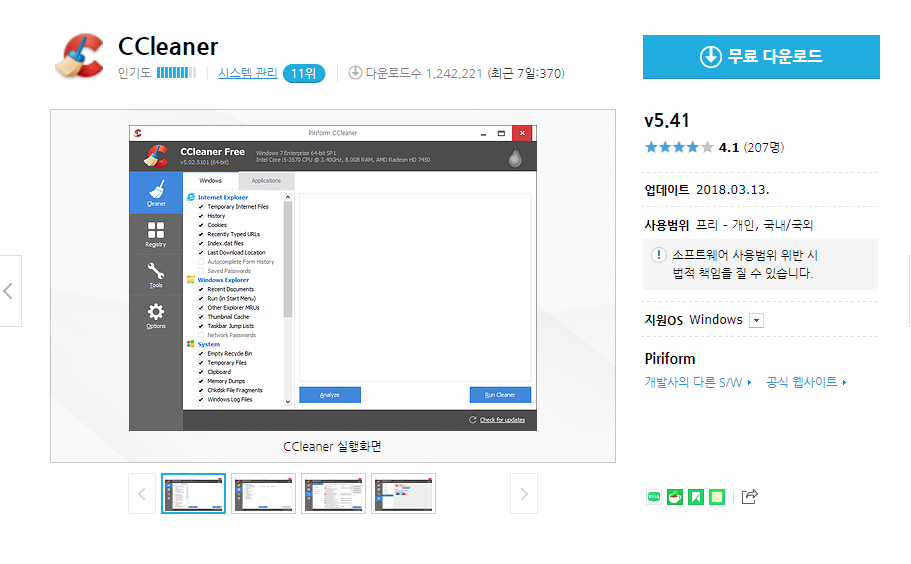Click scroll-up arrow in CCleaner options list
The height and width of the screenshot is (564, 911).
click(x=288, y=197)
